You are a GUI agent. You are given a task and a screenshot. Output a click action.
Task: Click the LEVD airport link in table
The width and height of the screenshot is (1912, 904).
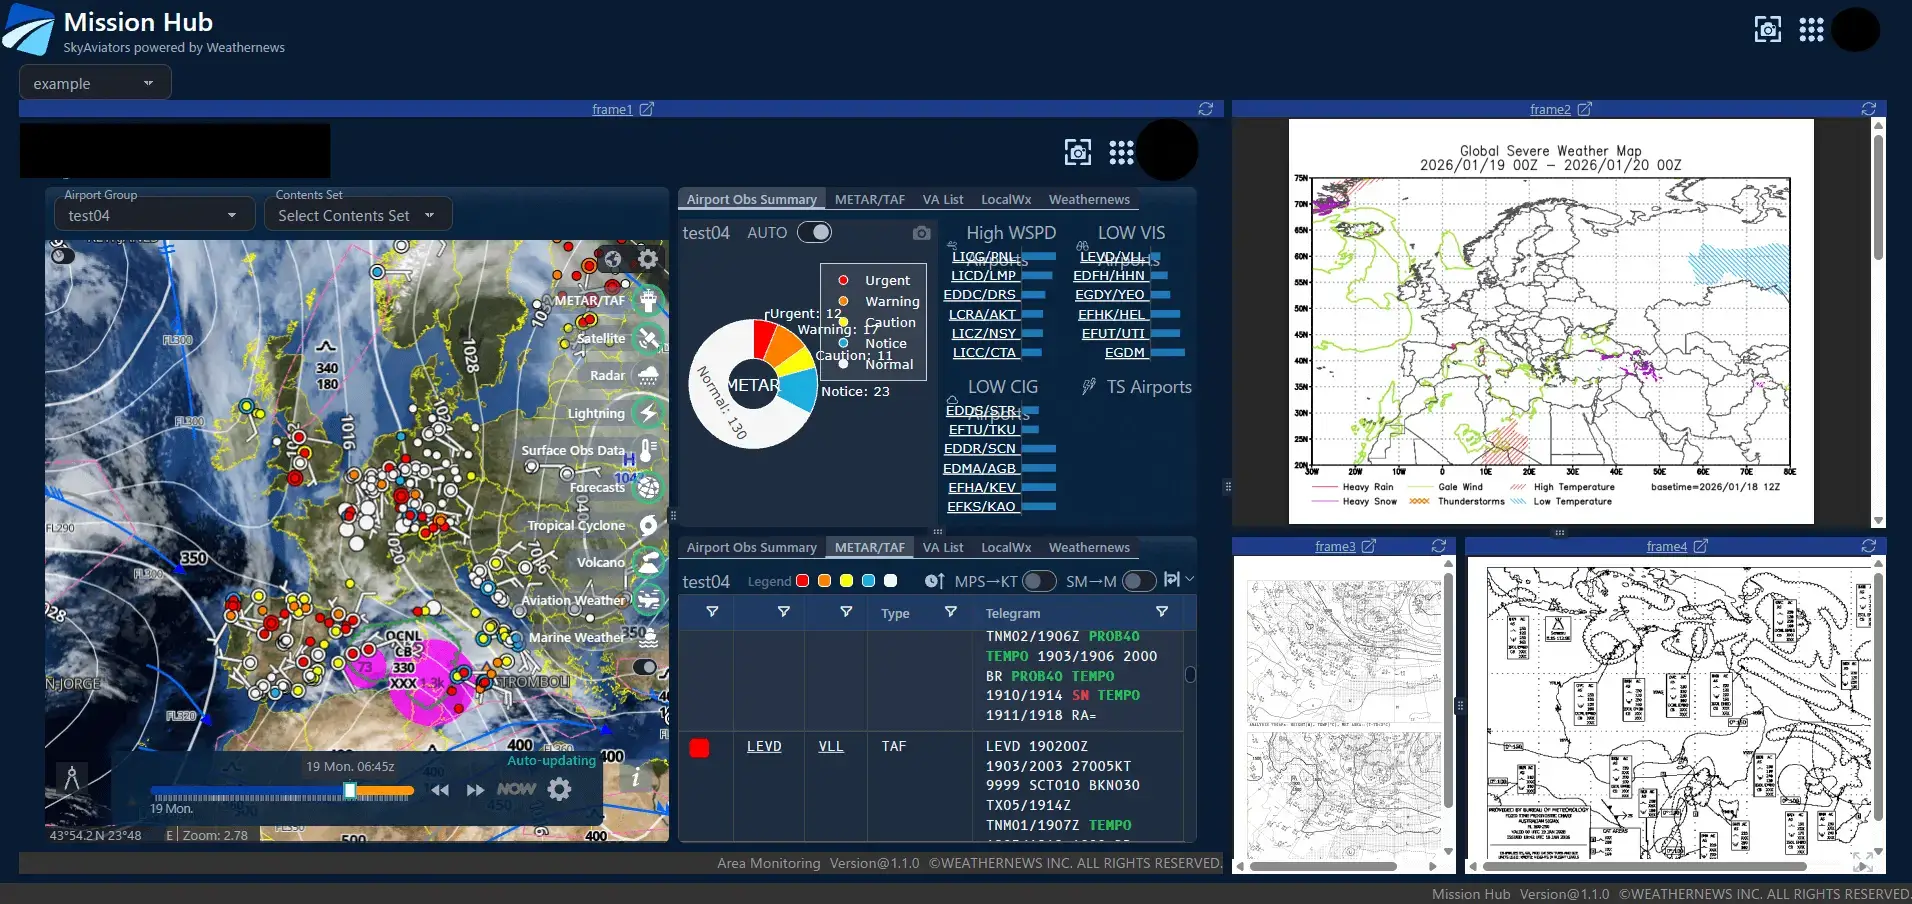coord(764,746)
